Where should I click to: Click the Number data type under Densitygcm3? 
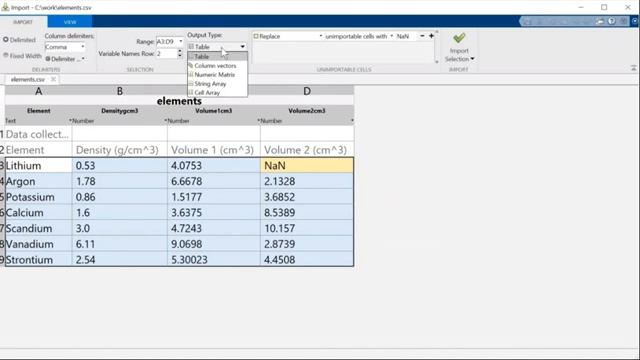pos(82,121)
